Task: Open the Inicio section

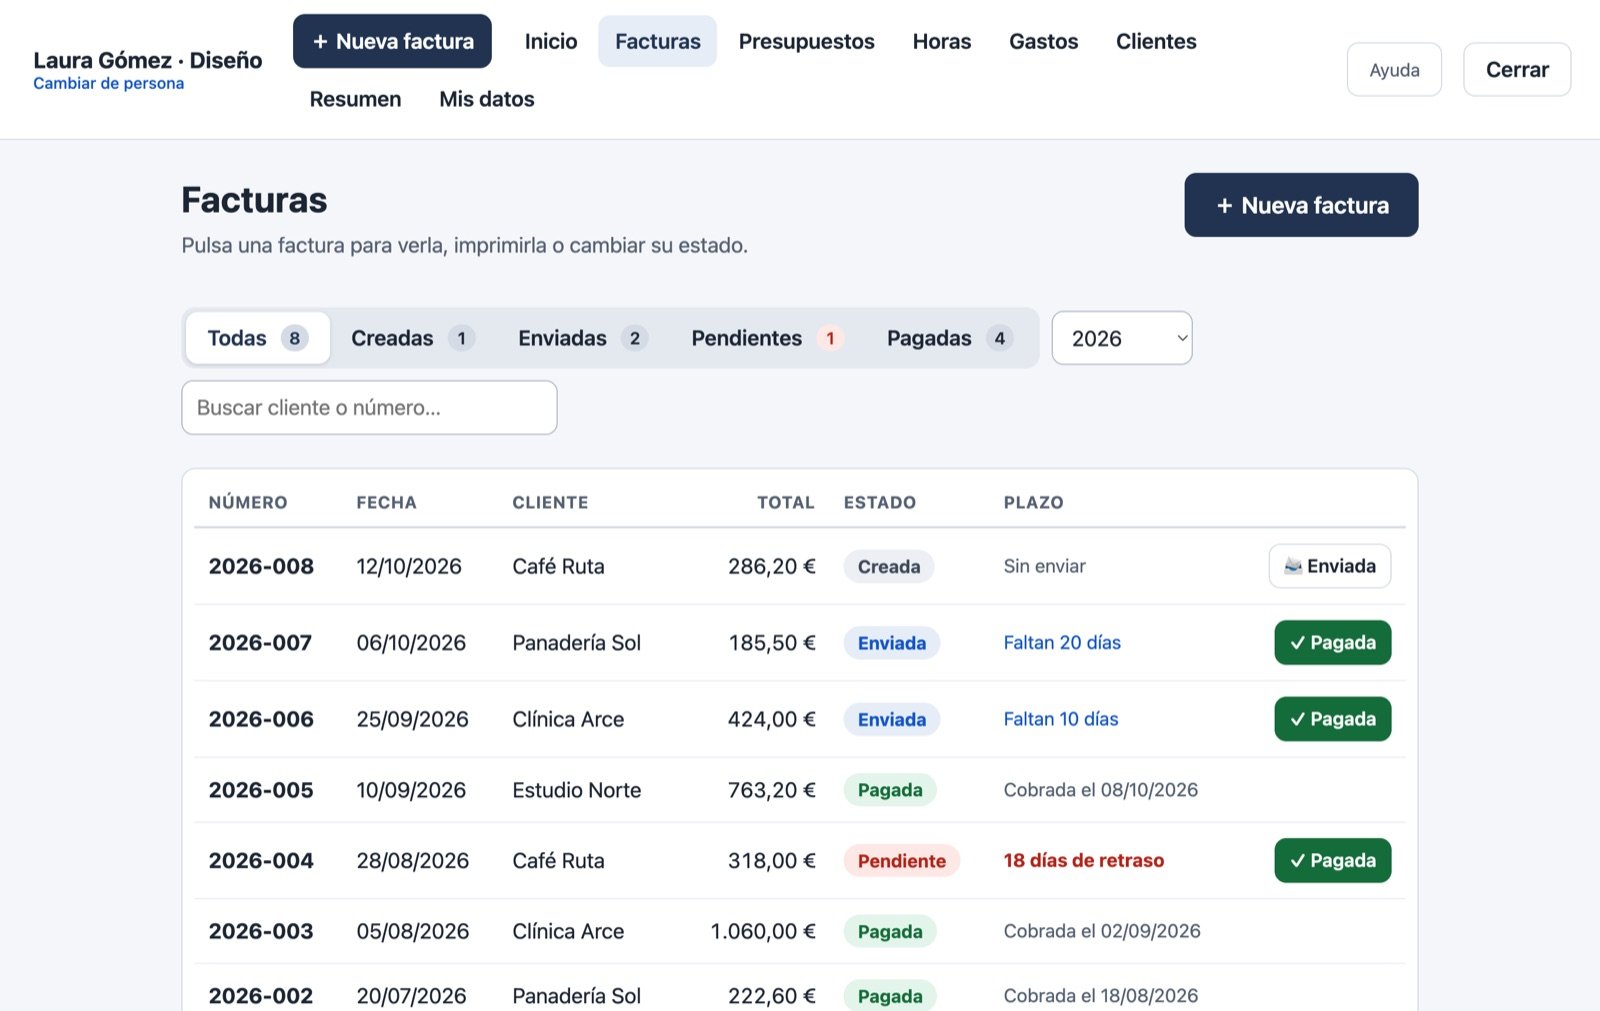Action: [551, 41]
